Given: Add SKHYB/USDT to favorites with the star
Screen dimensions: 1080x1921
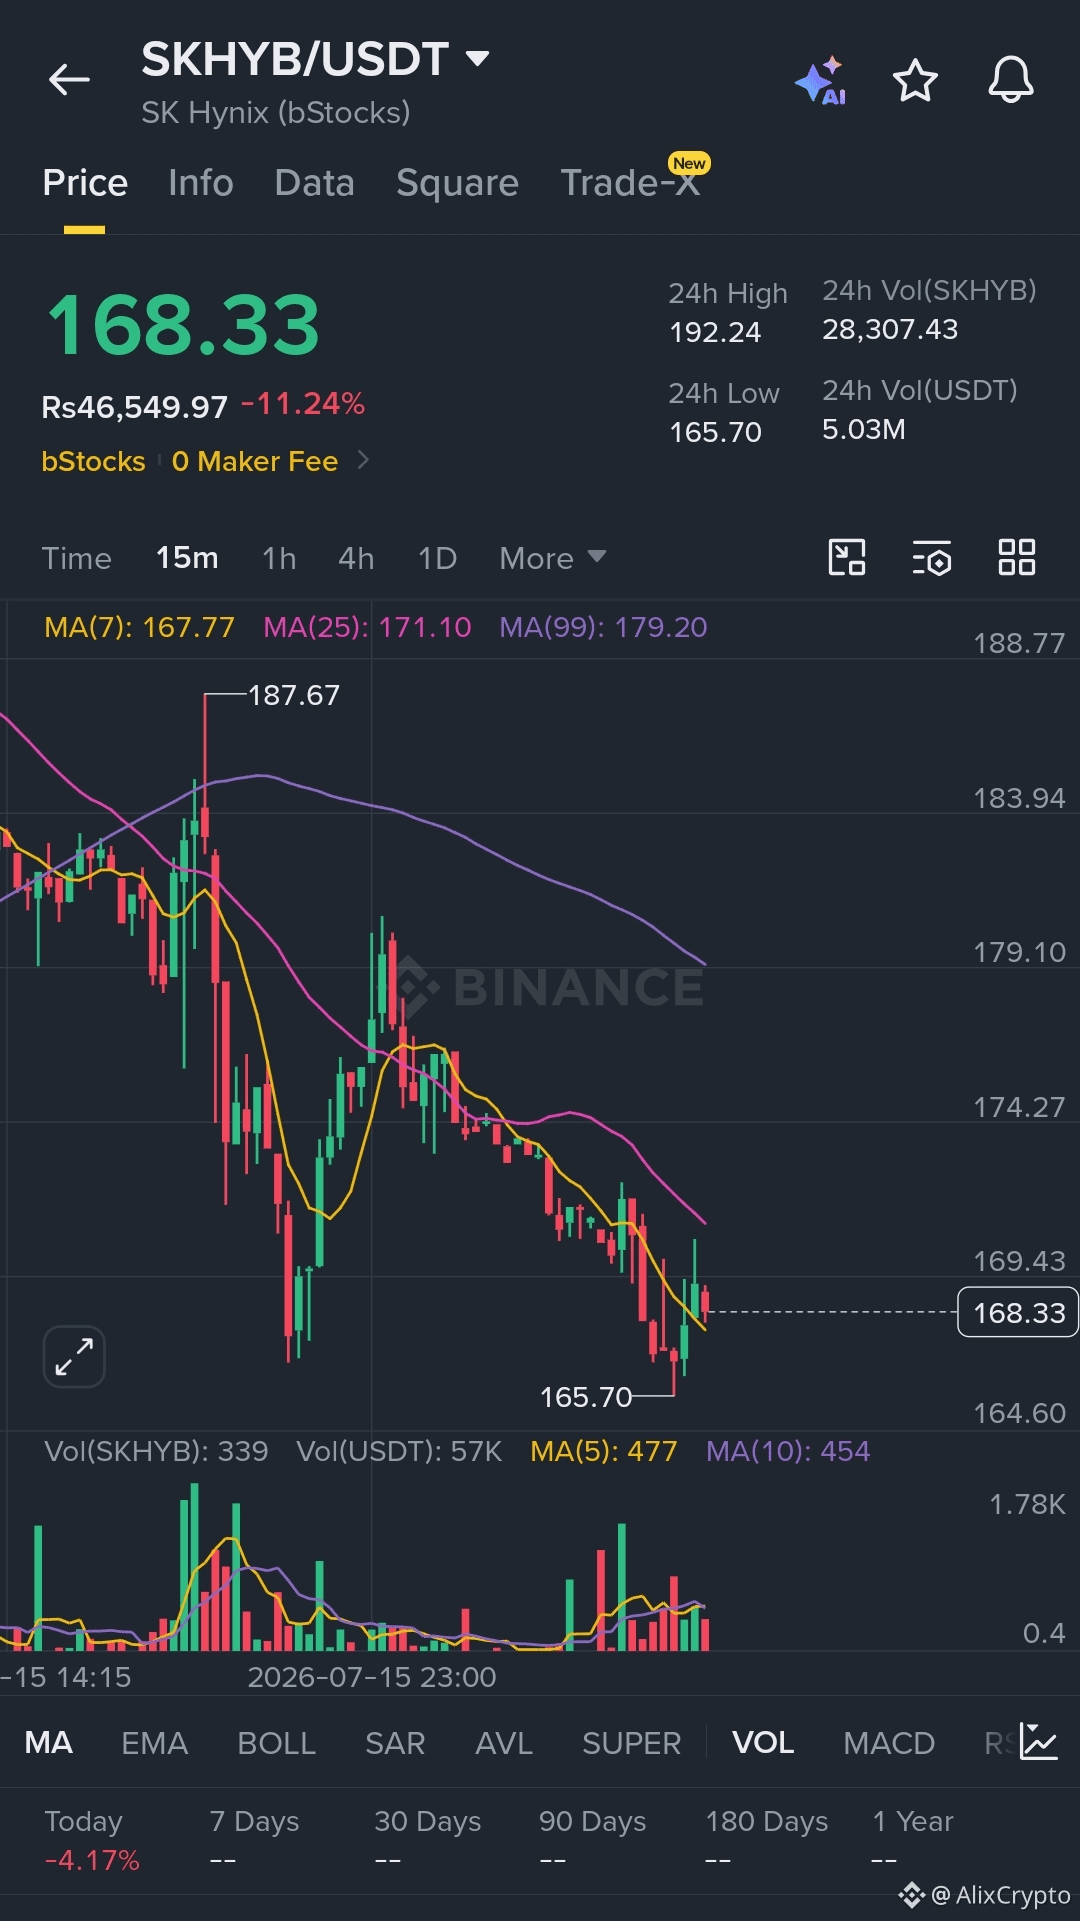Looking at the screenshot, I should [x=915, y=80].
